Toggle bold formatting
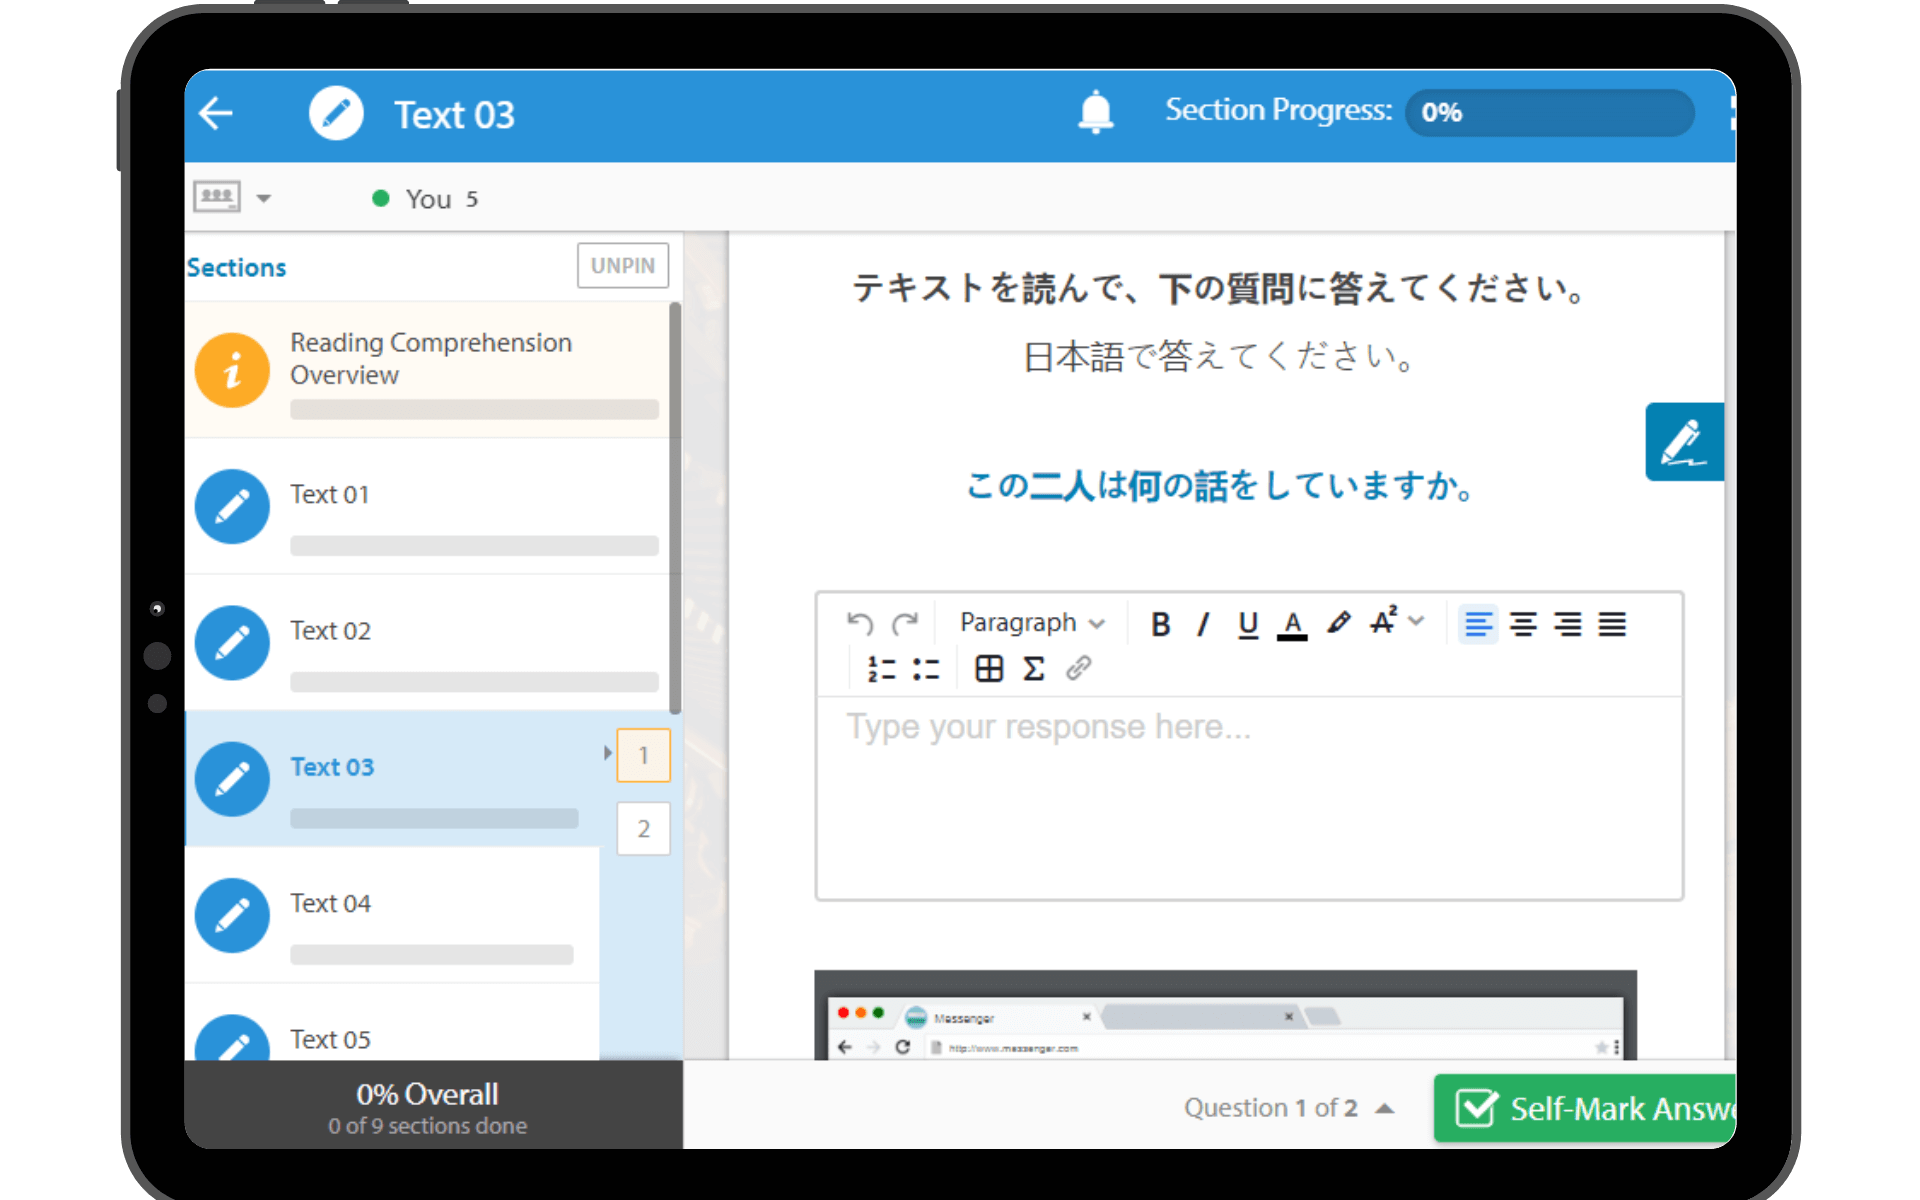This screenshot has height=1200, width=1920. click(1160, 624)
